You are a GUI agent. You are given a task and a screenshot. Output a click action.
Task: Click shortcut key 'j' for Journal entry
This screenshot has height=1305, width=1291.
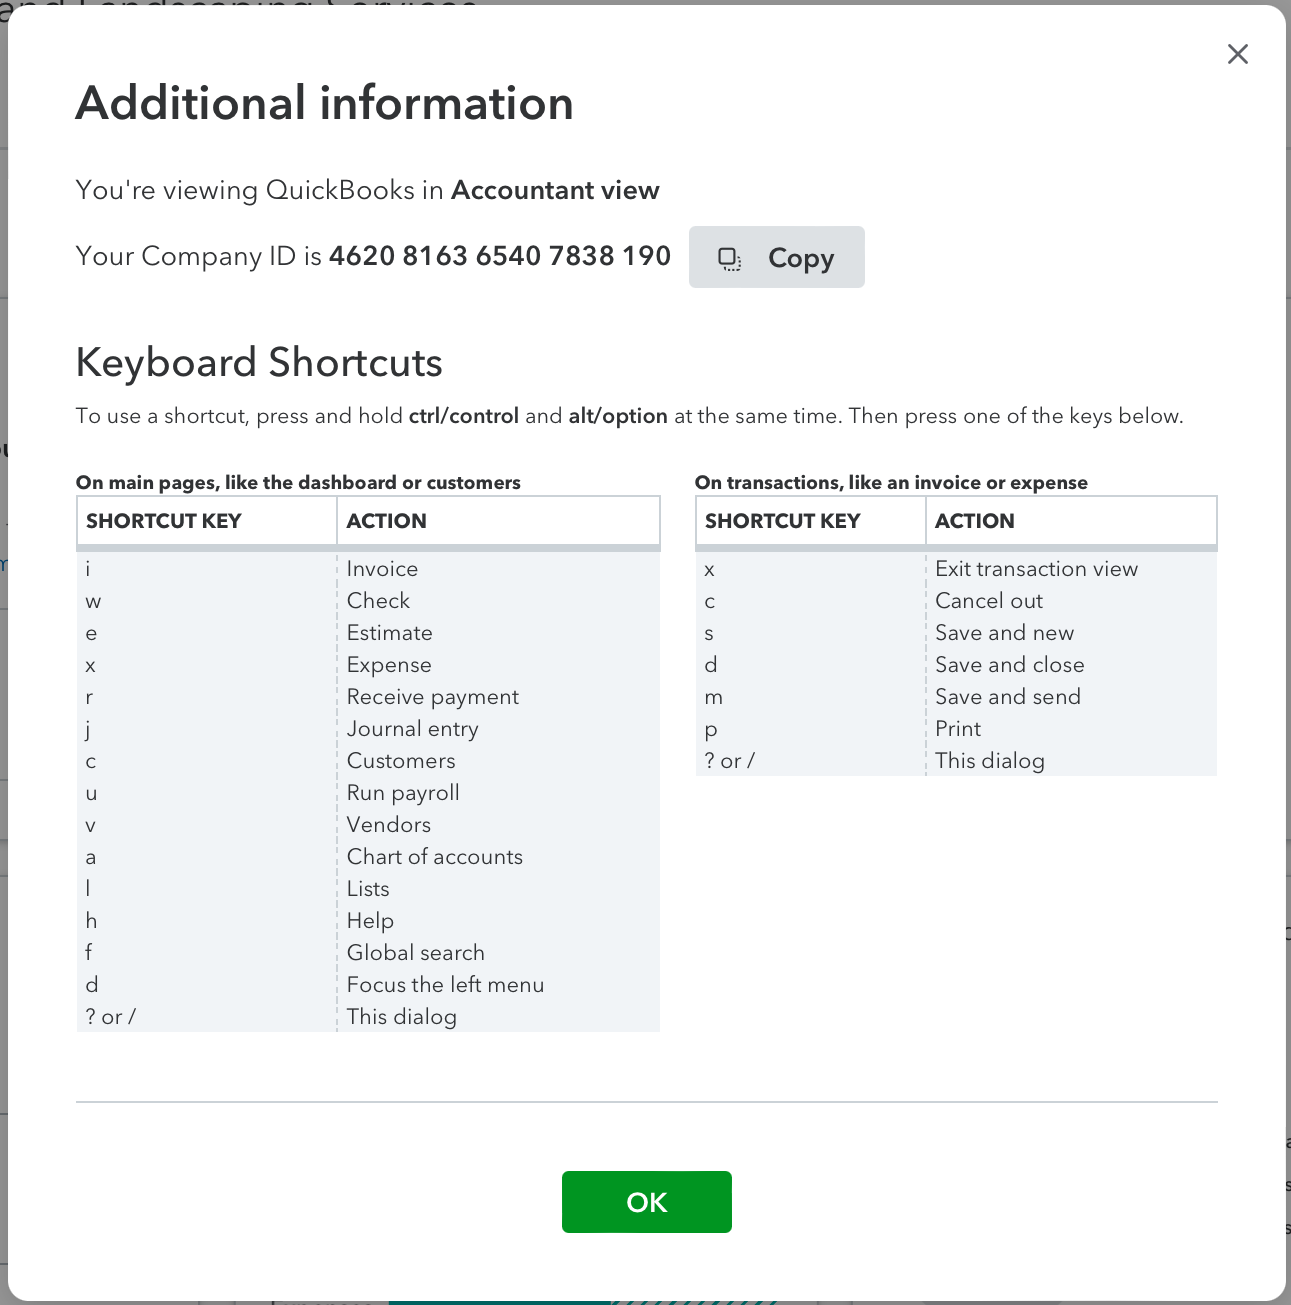tap(88, 730)
